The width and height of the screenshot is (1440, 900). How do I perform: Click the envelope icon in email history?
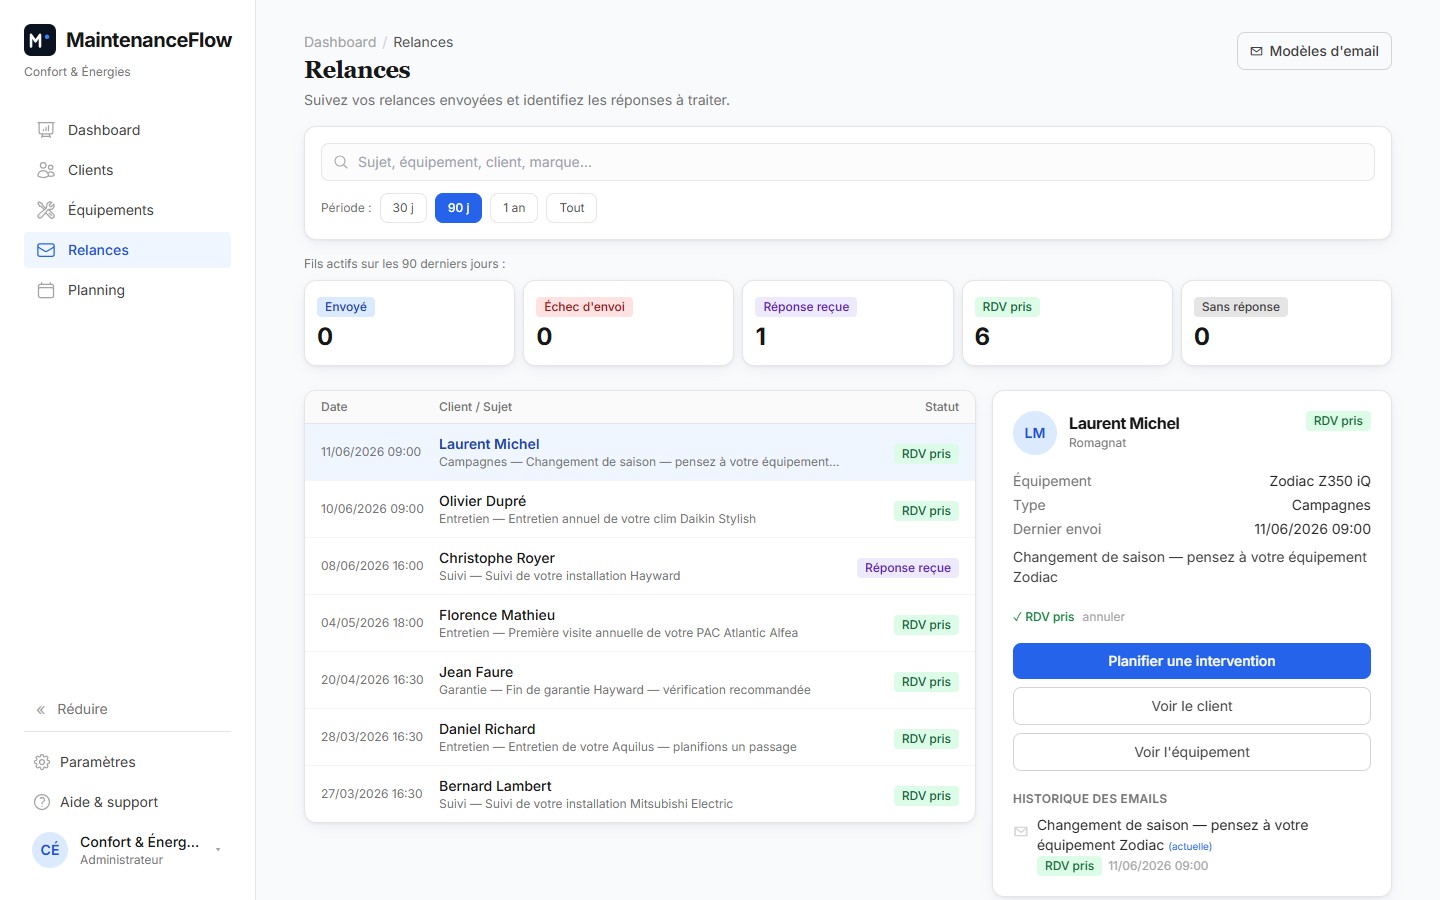(x=1021, y=831)
